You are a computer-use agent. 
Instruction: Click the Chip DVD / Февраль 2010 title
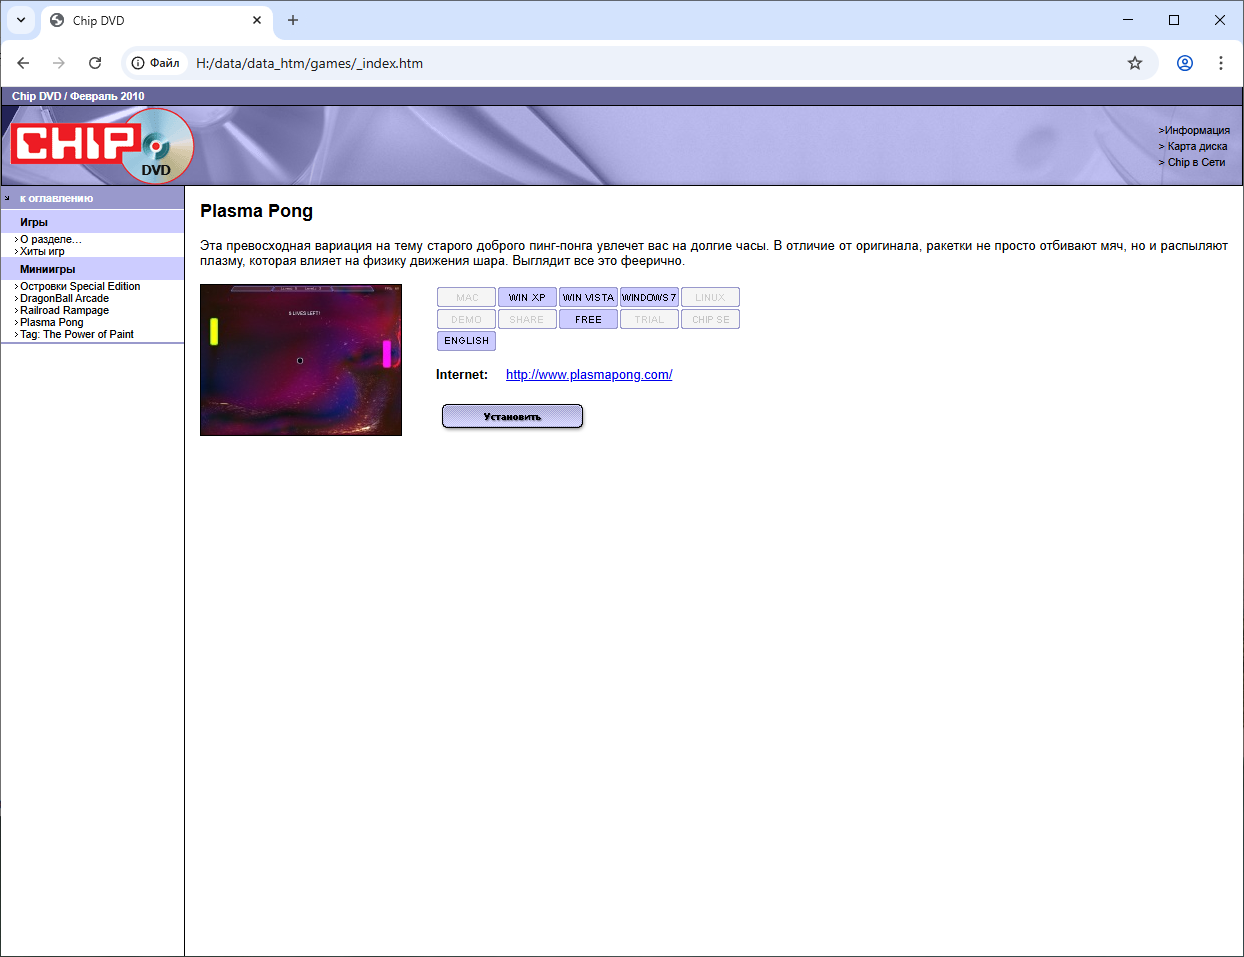click(x=78, y=96)
